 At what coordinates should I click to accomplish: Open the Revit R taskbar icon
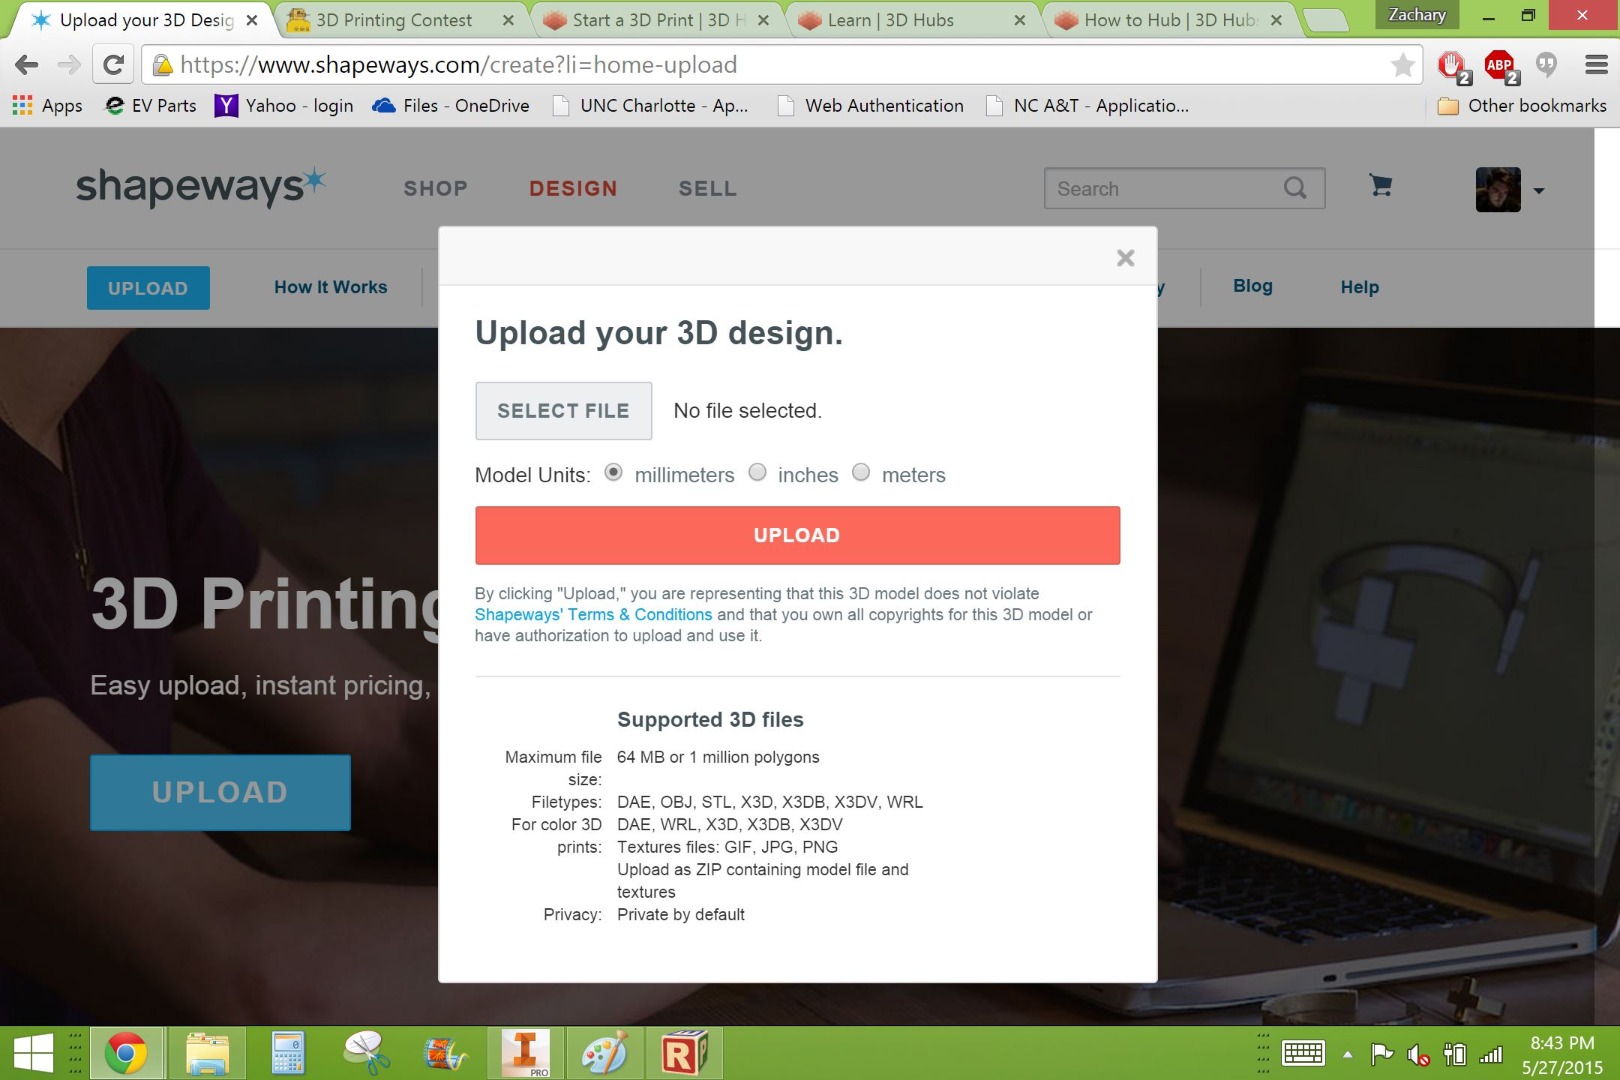coord(684,1054)
